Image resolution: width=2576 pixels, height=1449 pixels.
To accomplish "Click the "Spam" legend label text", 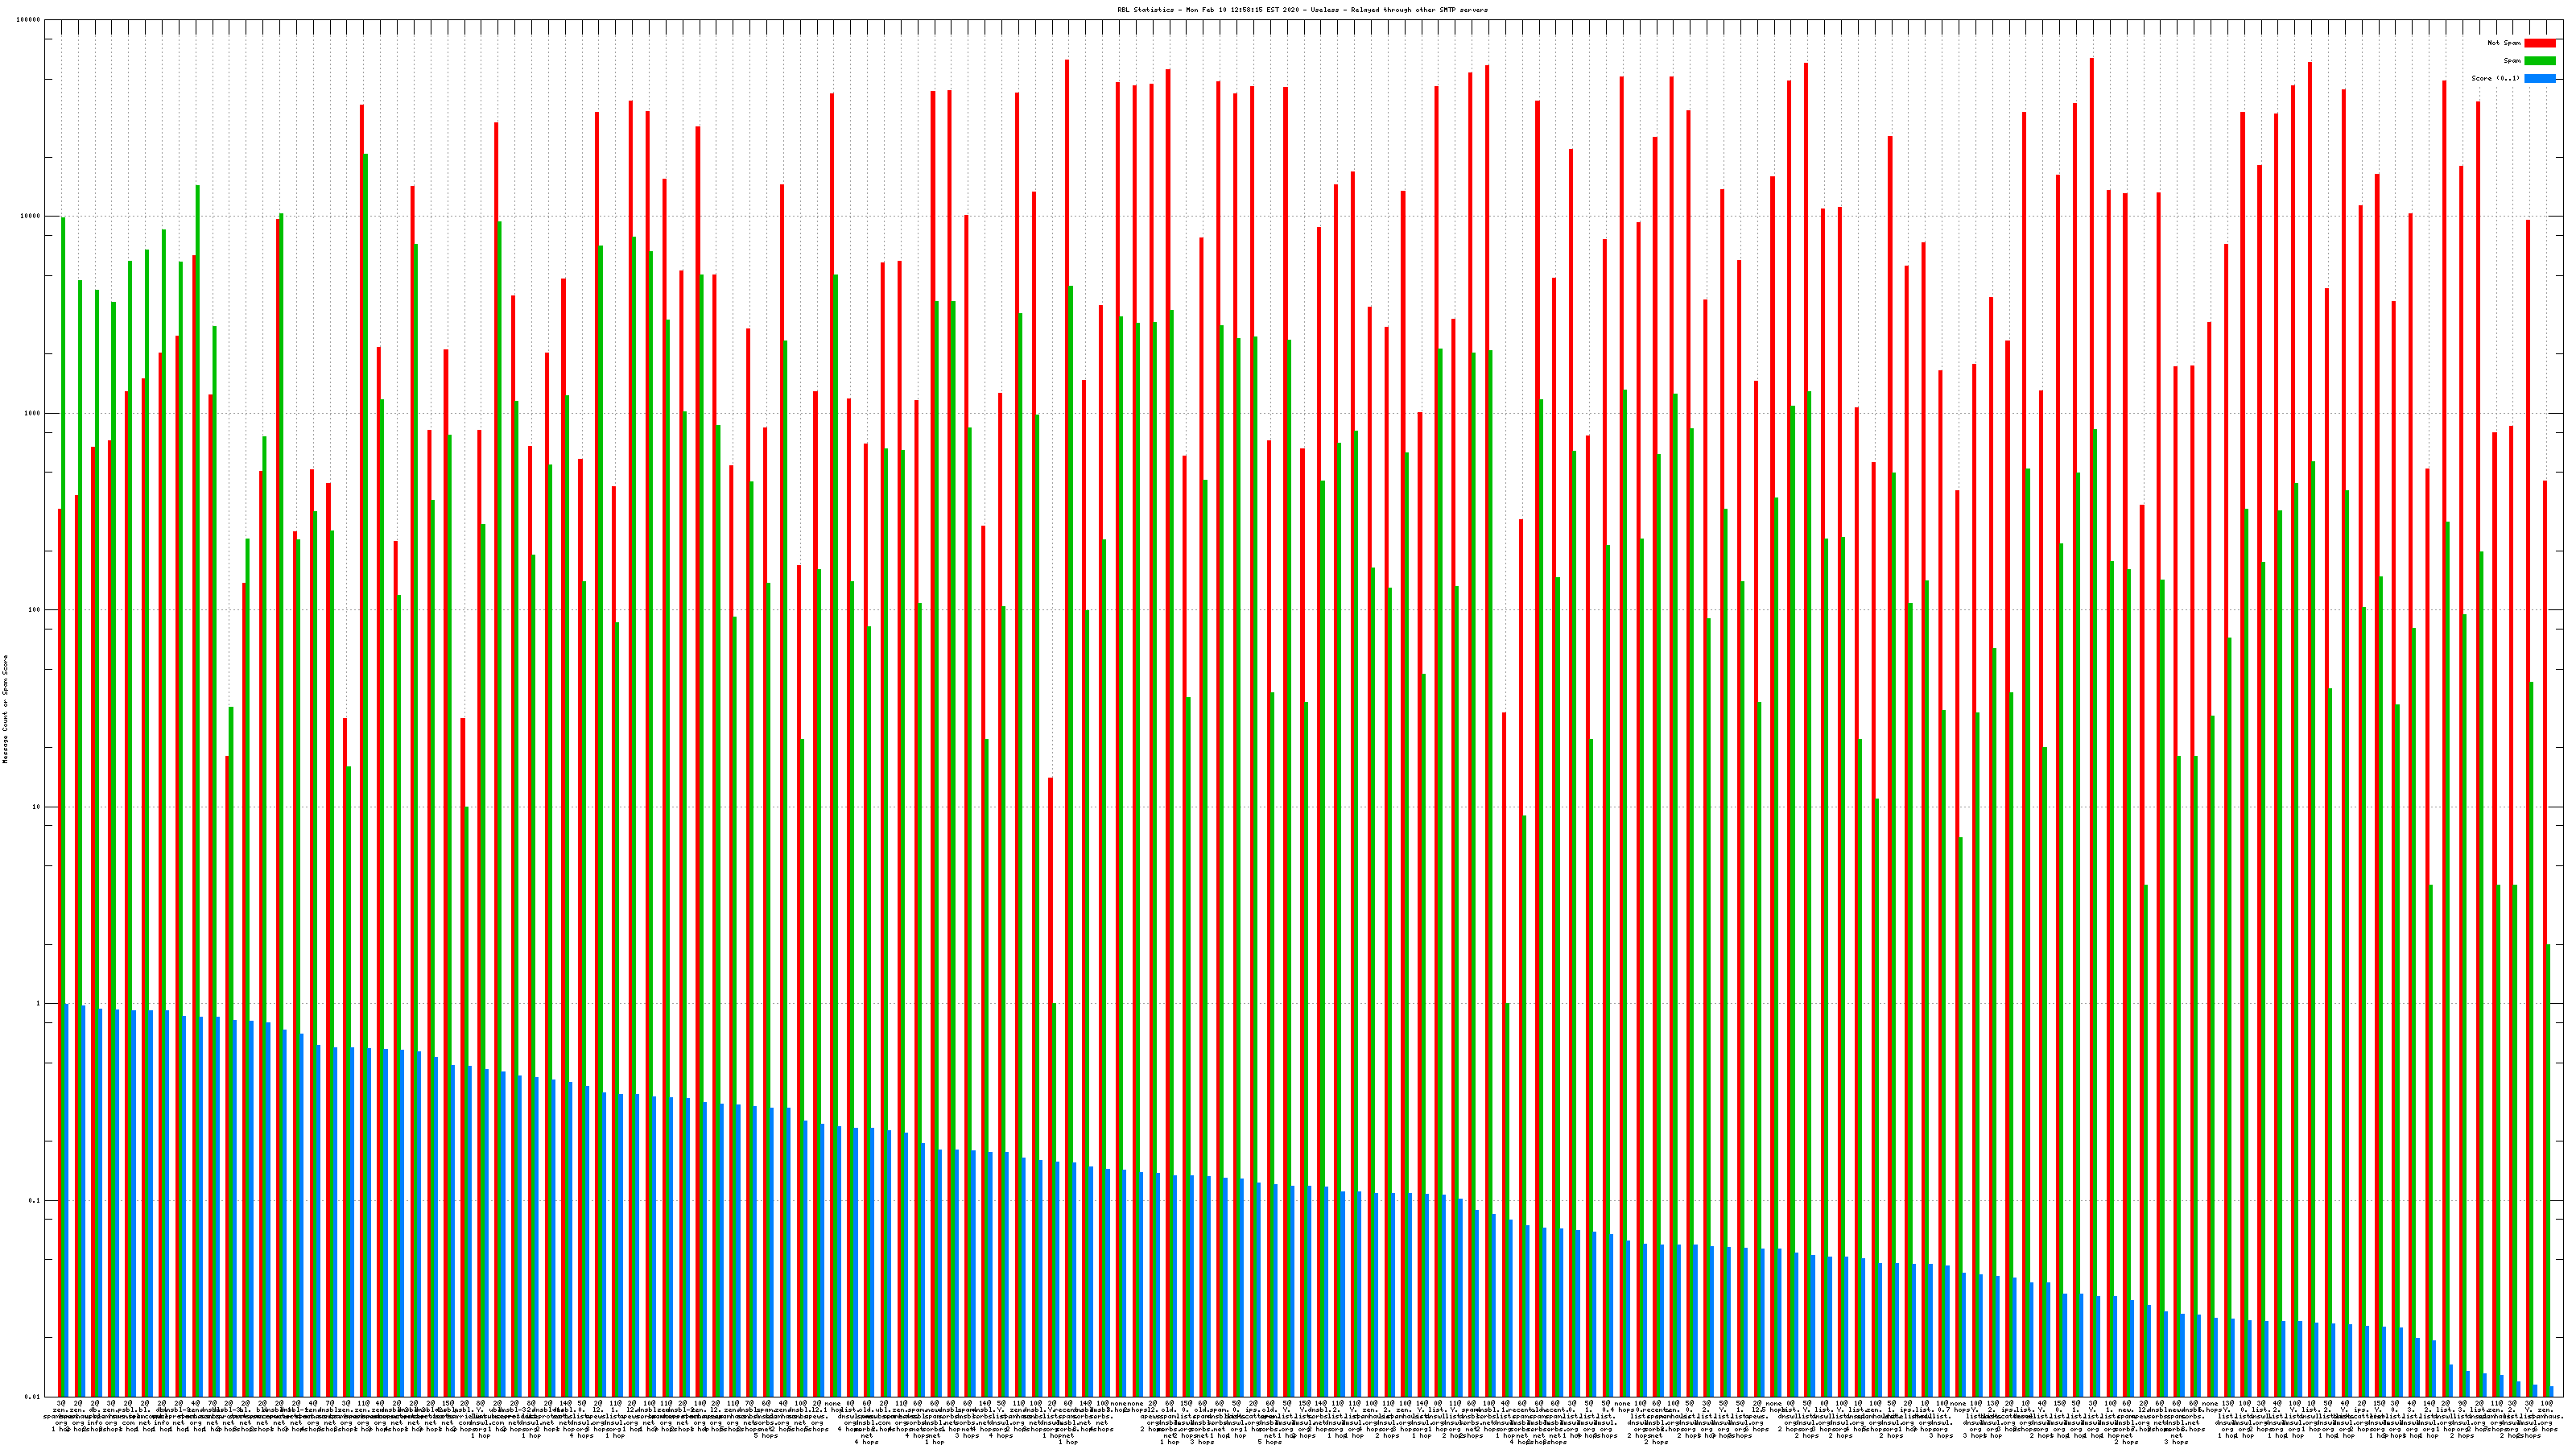I will tap(2512, 61).
